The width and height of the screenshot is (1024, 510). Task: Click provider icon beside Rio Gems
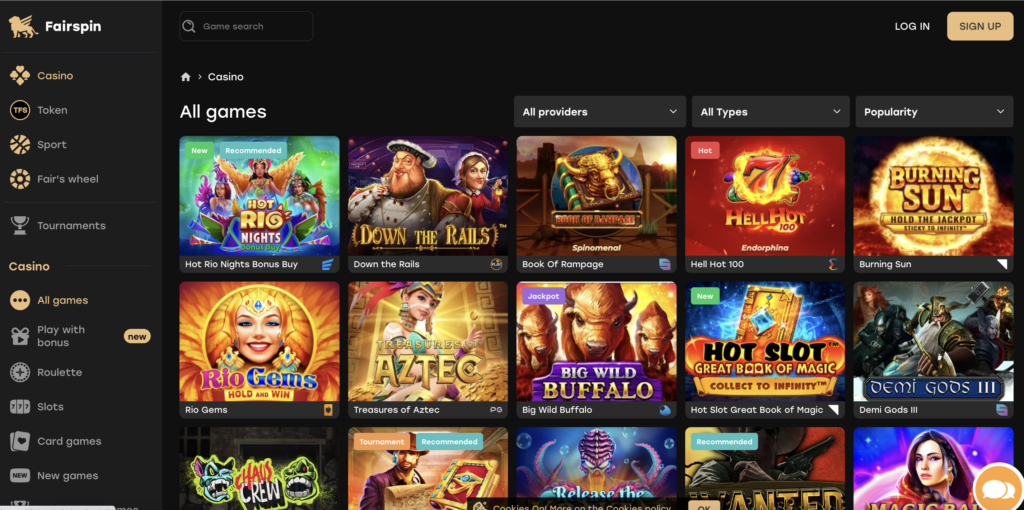click(328, 410)
